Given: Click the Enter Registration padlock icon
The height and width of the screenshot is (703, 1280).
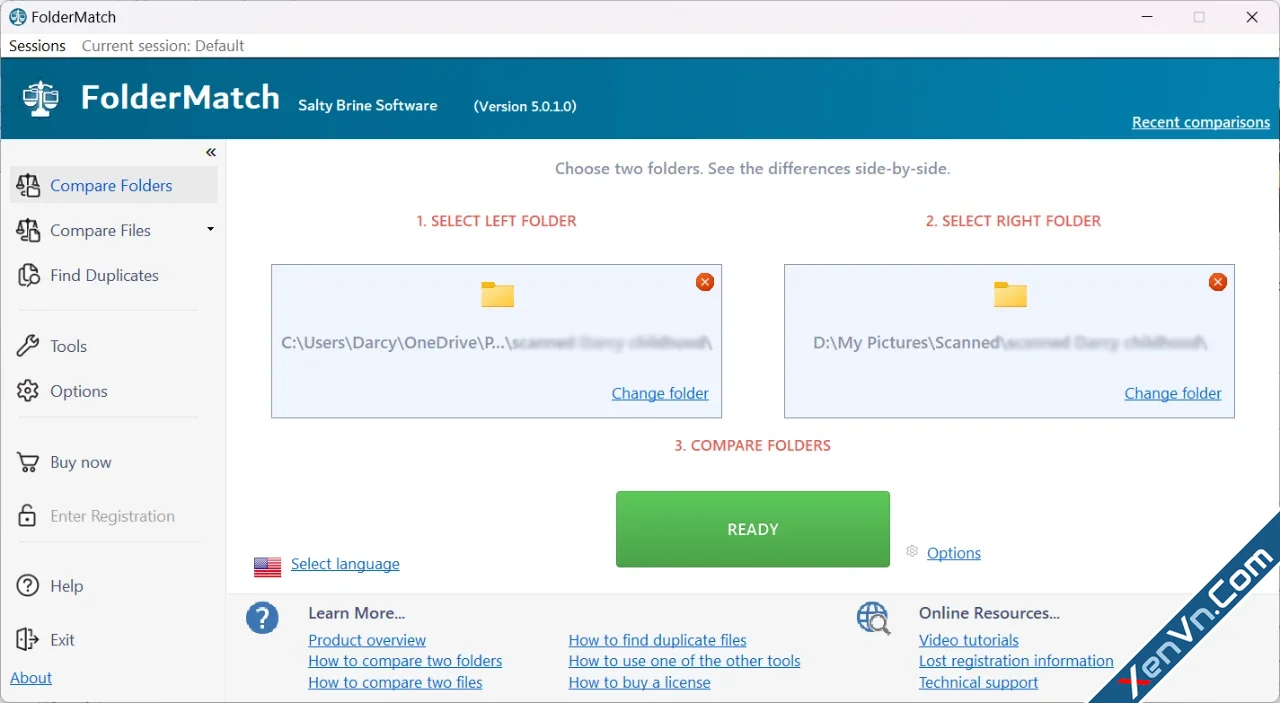Looking at the screenshot, I should (28, 516).
